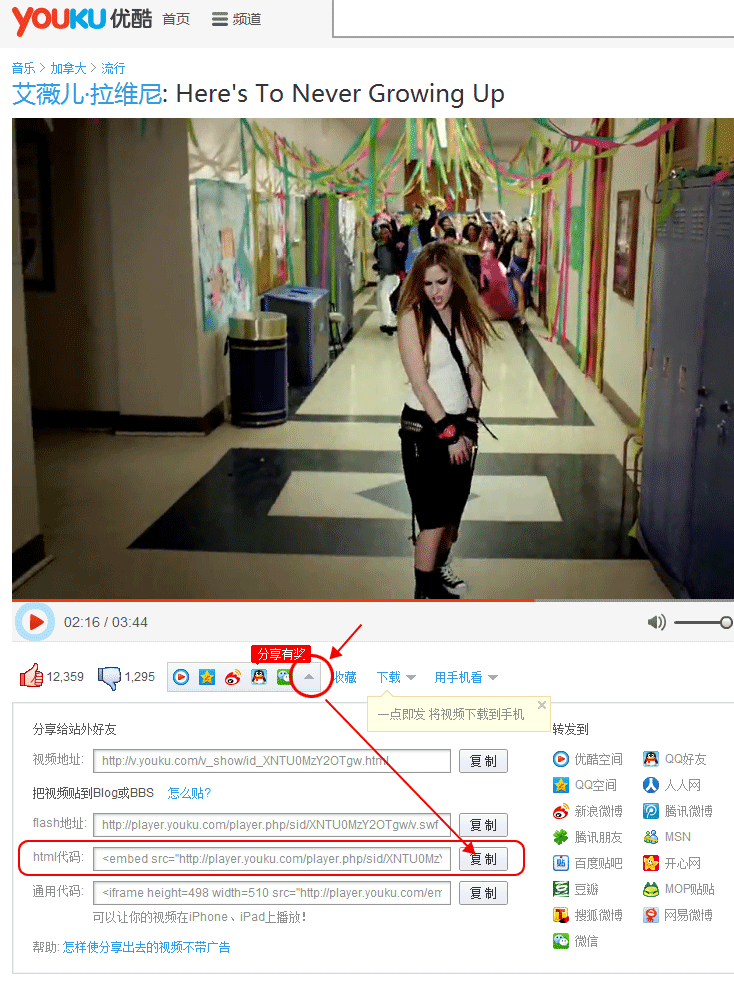Click the thumbs-up like icon
The image size is (734, 983).
31,676
